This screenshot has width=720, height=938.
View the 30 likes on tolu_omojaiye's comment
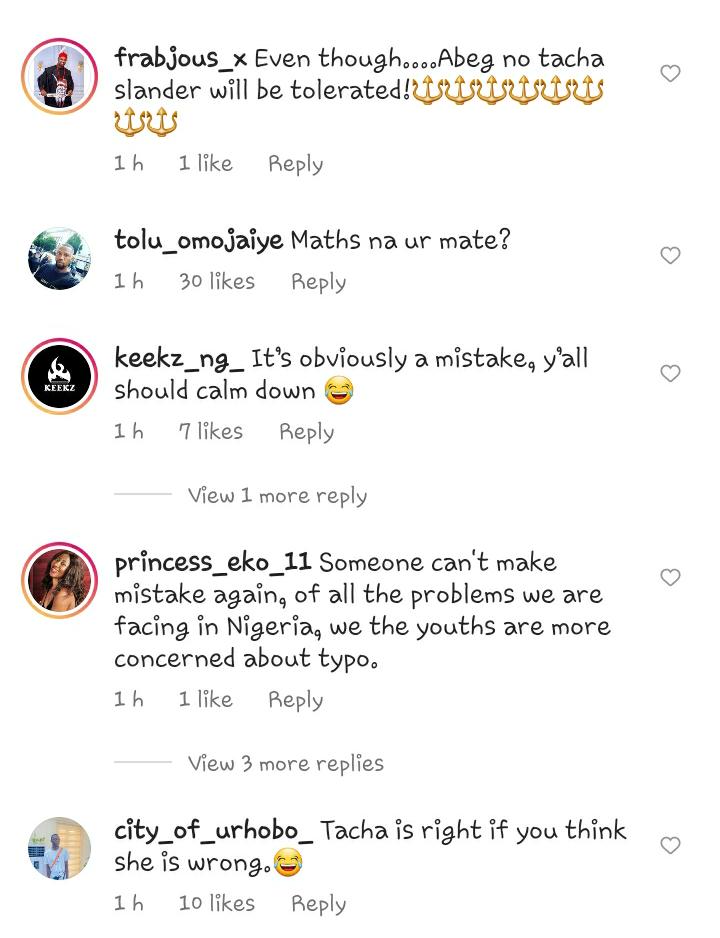[217, 282]
